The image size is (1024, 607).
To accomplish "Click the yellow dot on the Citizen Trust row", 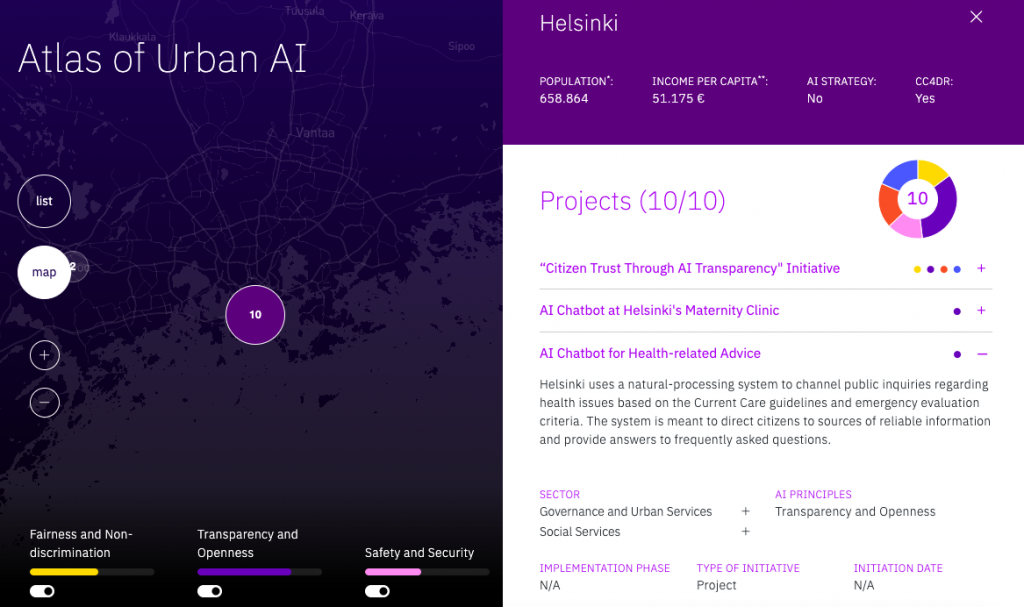I will pyautogui.click(x=917, y=269).
